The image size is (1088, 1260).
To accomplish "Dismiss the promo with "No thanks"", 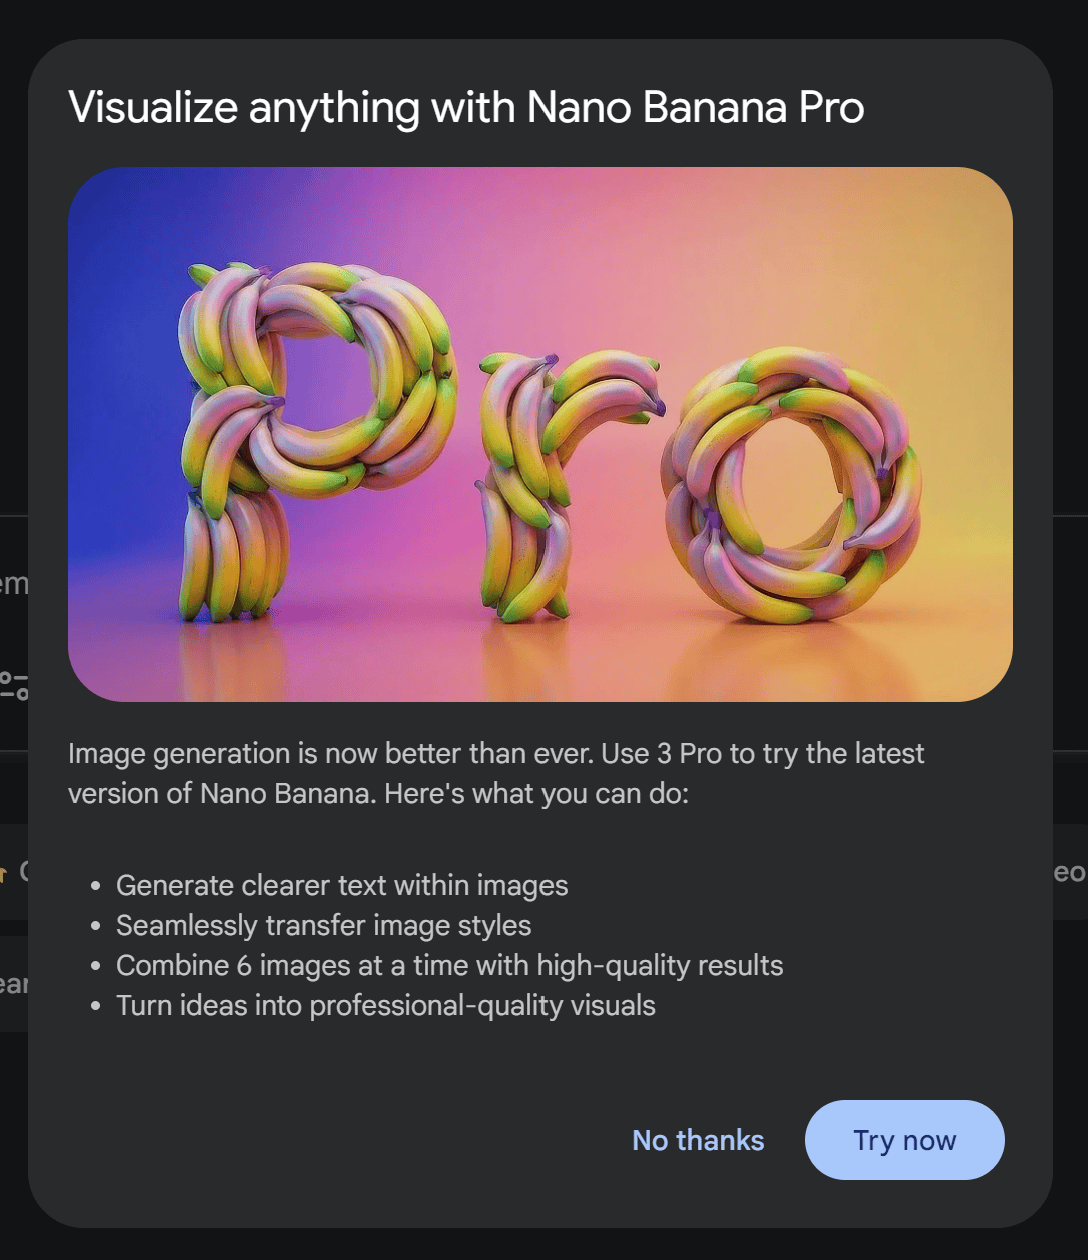I will [x=698, y=1140].
